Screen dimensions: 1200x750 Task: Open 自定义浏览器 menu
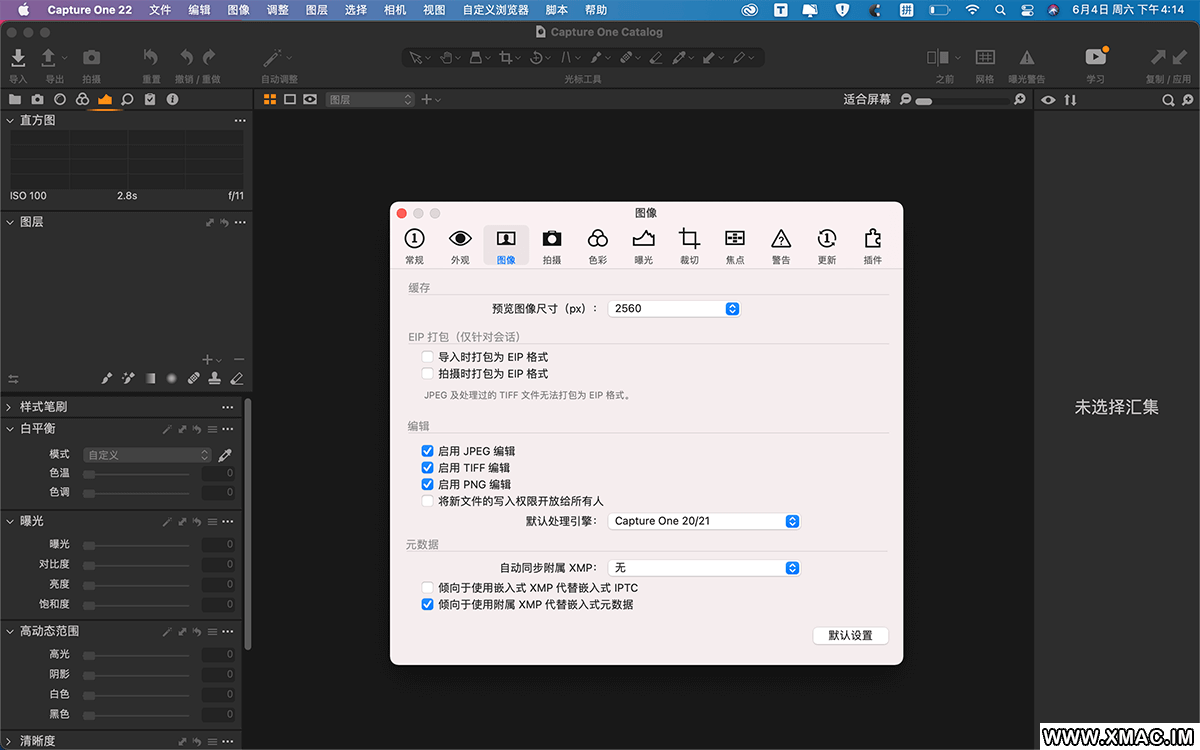(x=495, y=10)
